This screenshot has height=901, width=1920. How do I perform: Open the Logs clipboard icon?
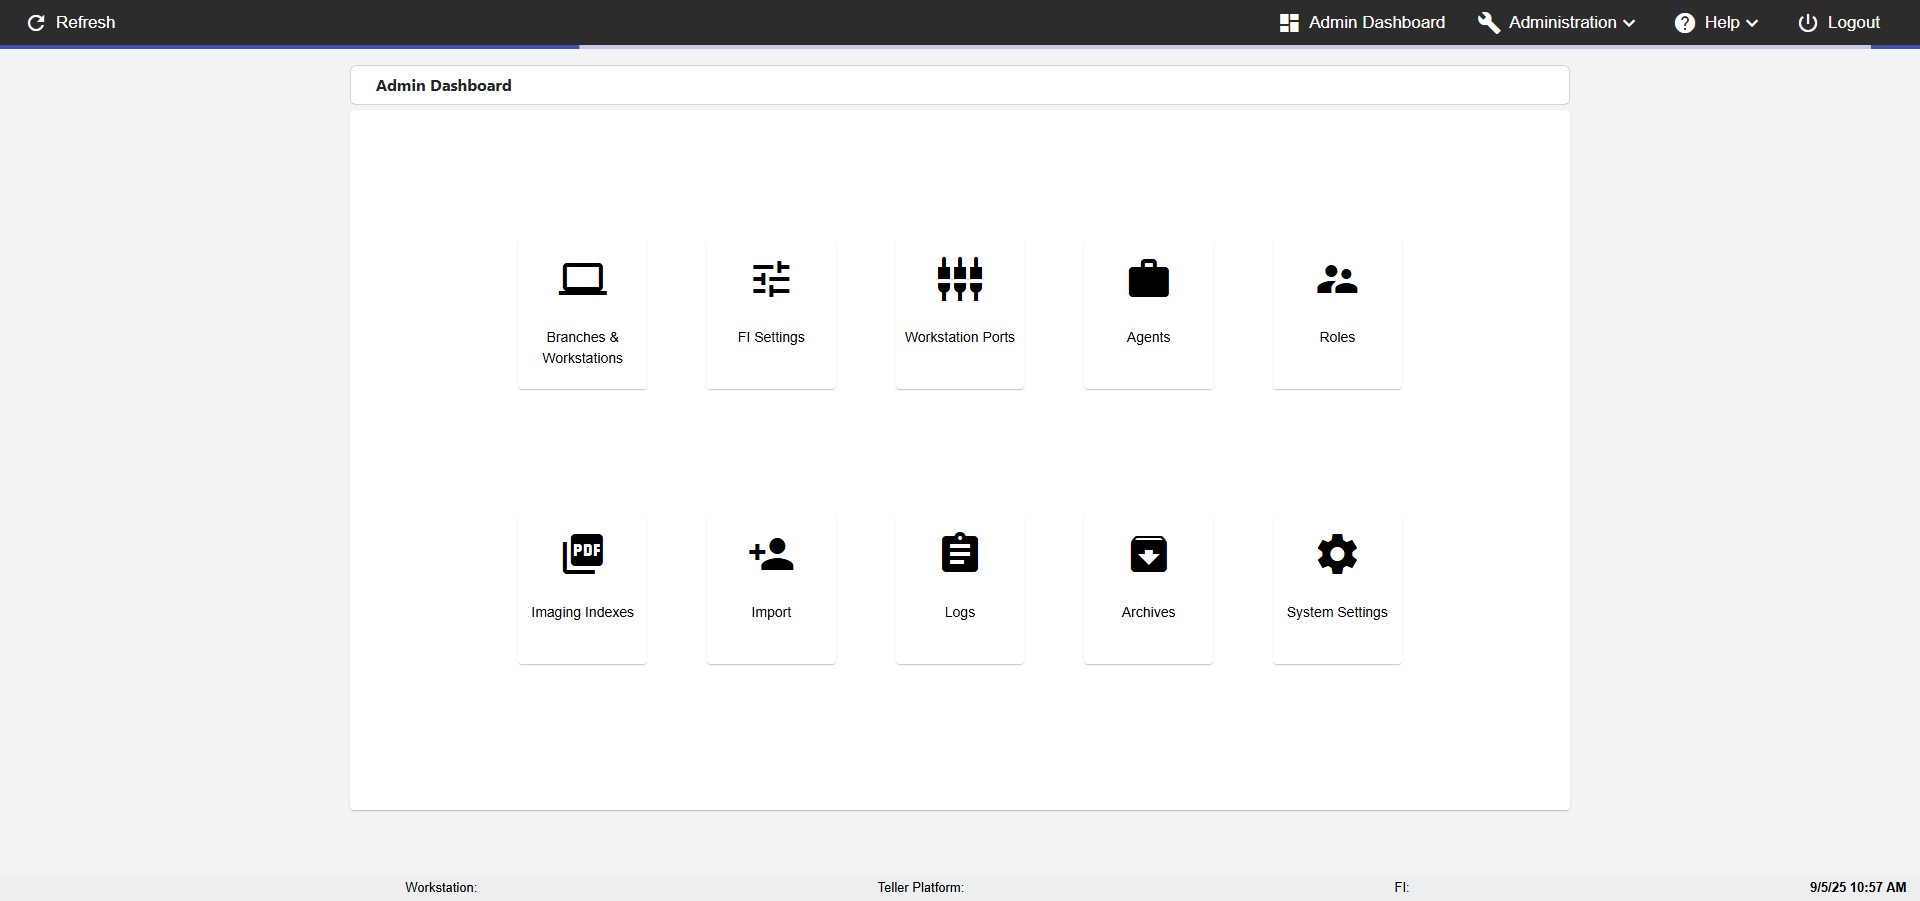[x=960, y=553]
